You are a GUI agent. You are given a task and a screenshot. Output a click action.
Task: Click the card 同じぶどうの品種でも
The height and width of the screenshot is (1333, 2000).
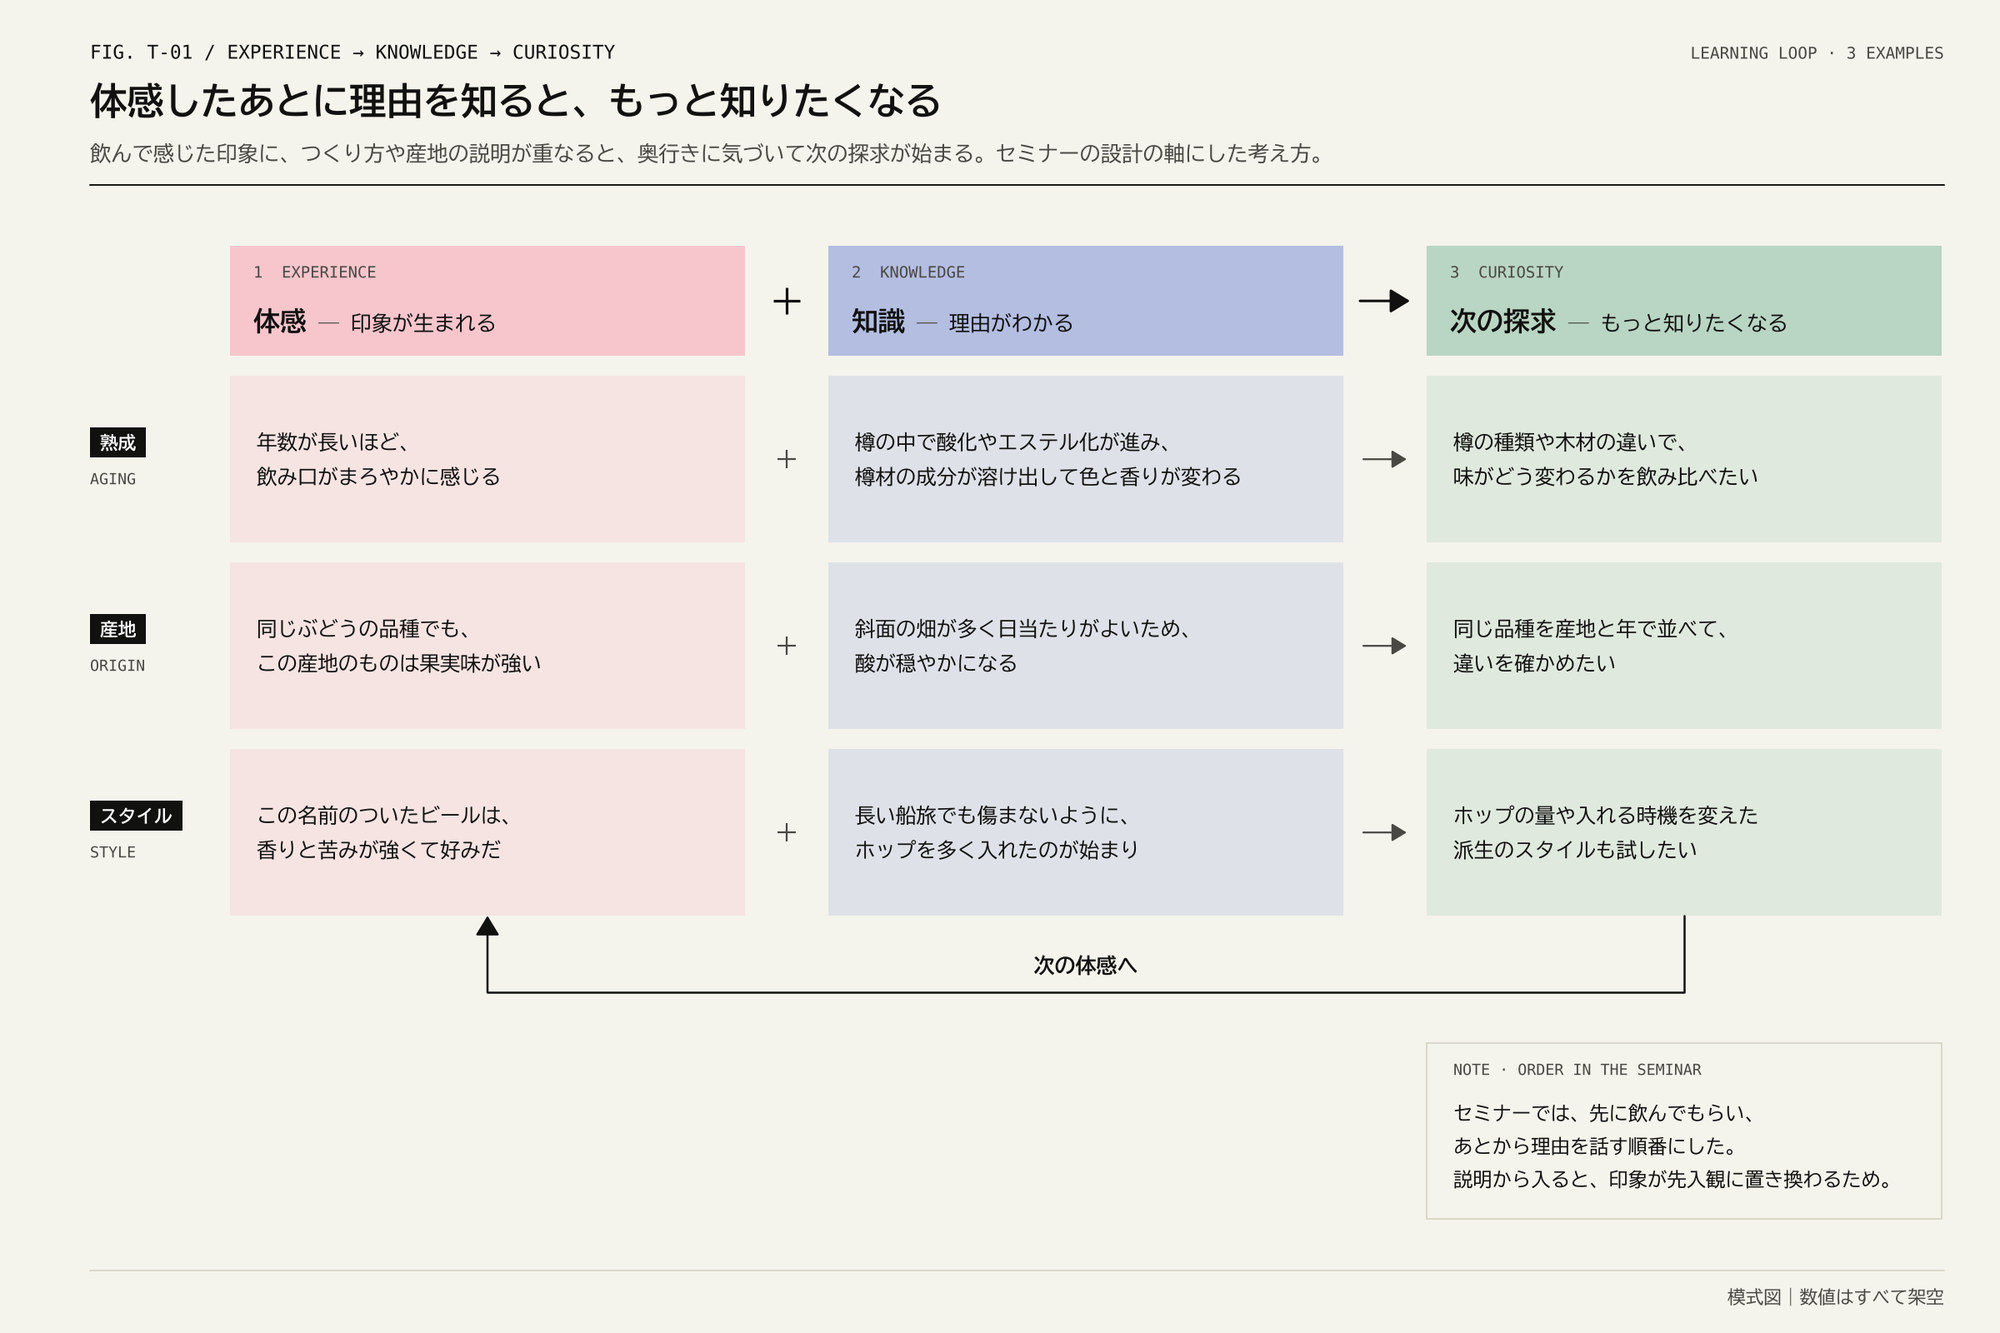pyautogui.click(x=487, y=646)
